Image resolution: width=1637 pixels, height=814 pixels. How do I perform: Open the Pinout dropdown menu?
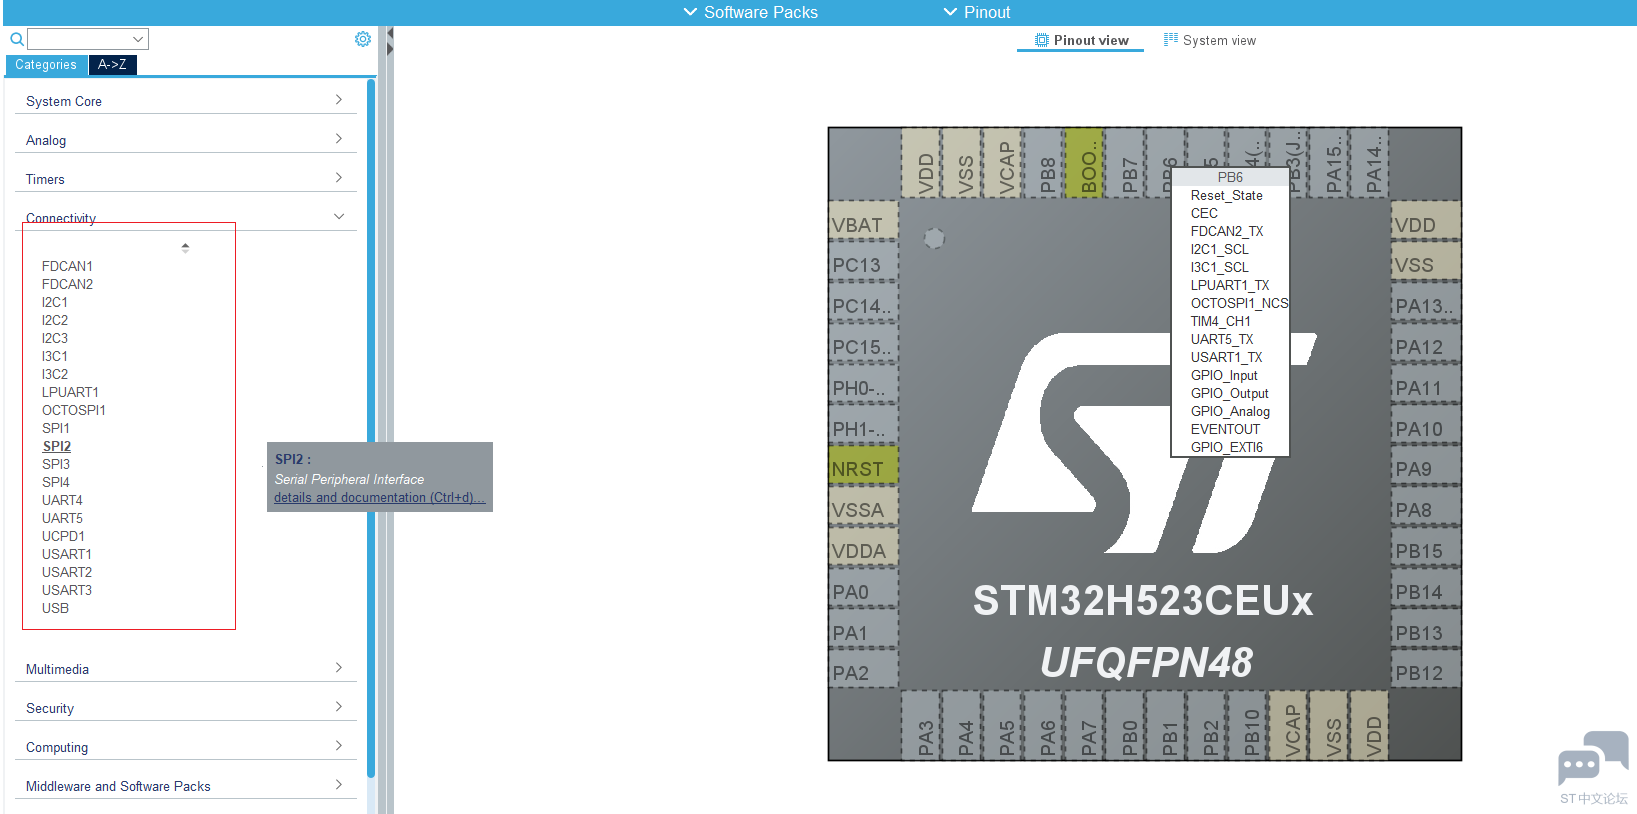click(x=977, y=12)
